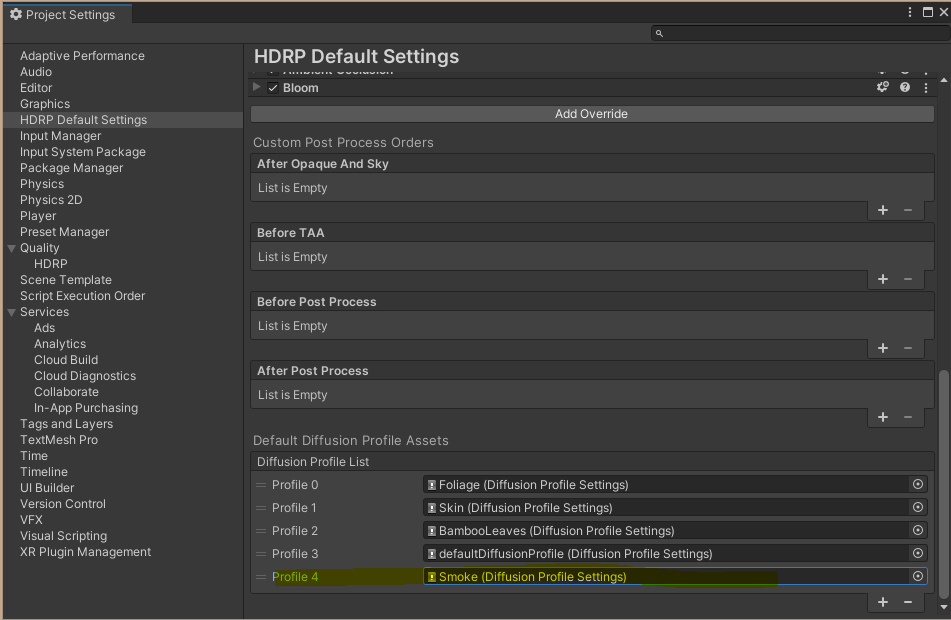The image size is (951, 620).
Task: Open Visual Scripting settings
Action: 64,536
